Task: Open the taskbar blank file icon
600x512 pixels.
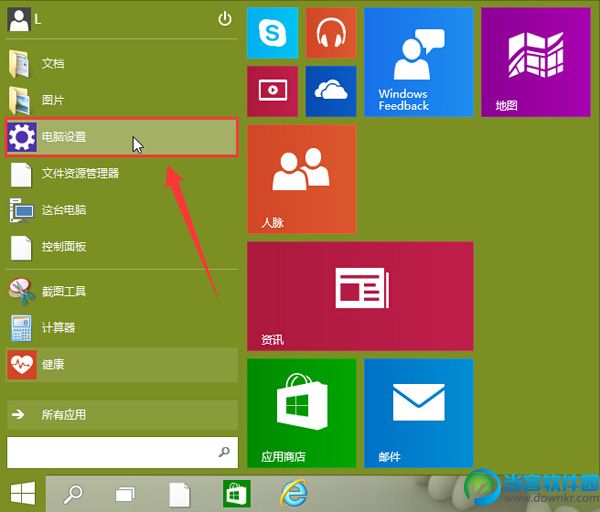Action: (179, 494)
